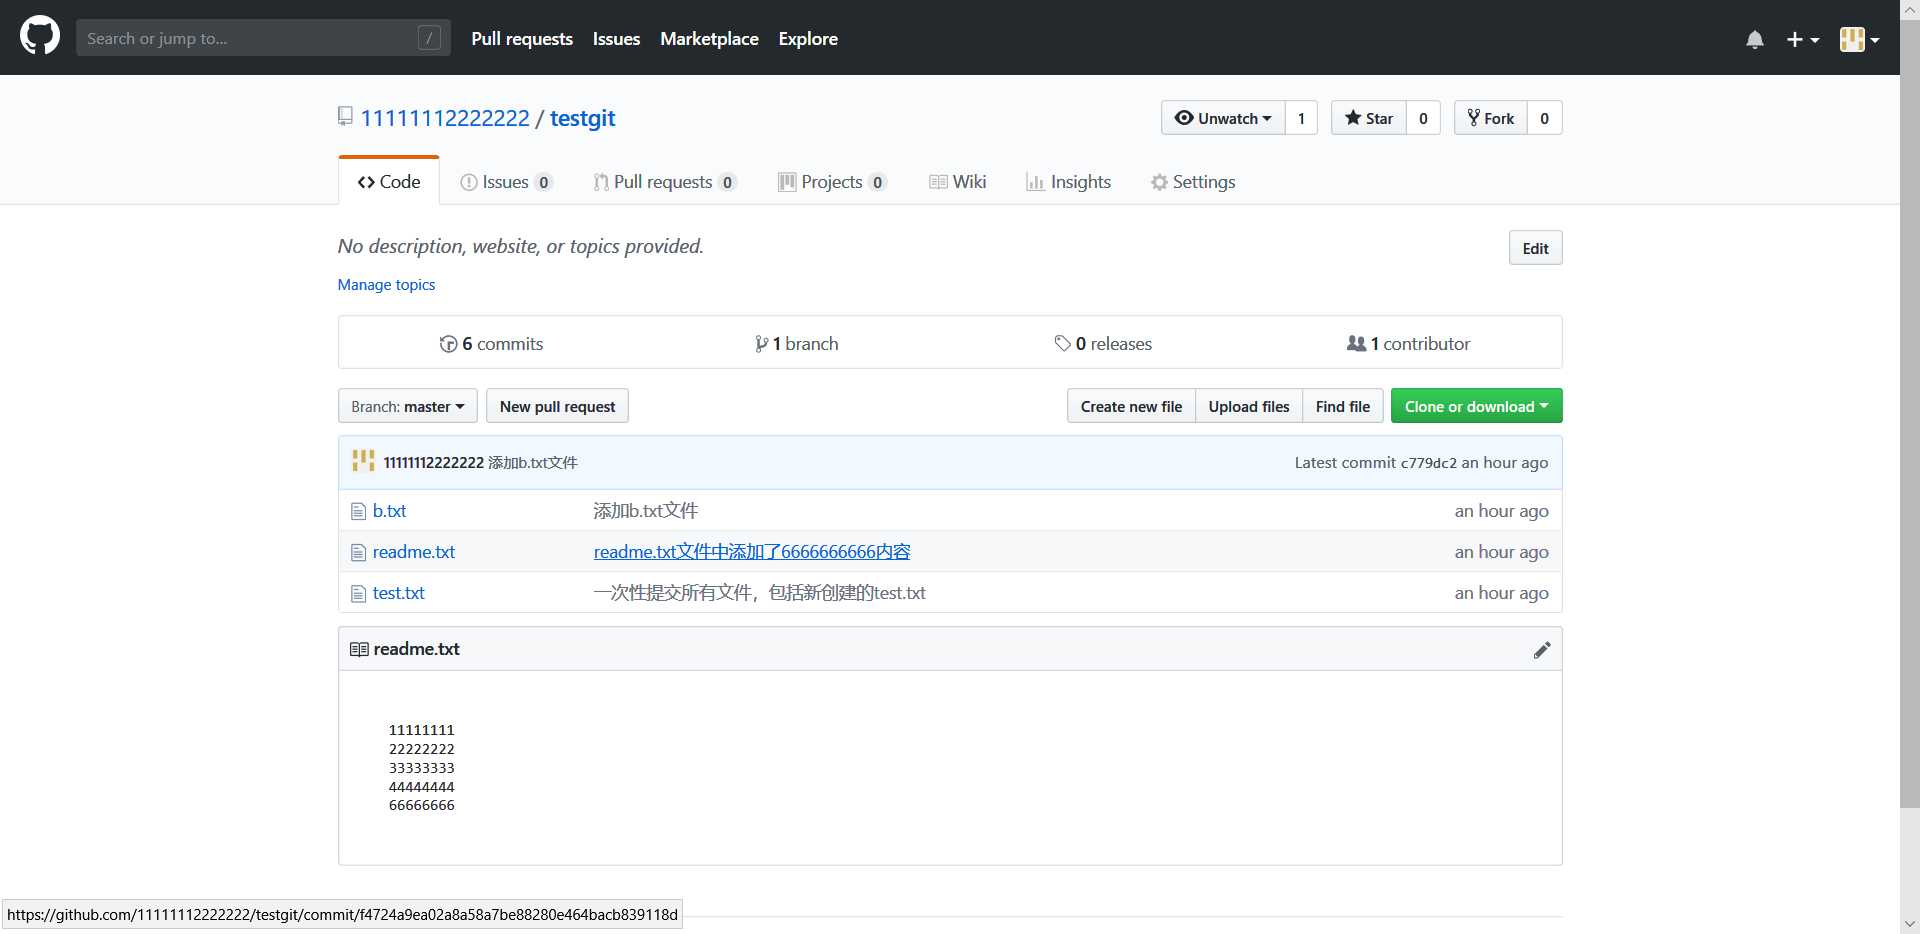Click the b.txt file icon
Image resolution: width=1920 pixels, height=934 pixels.
tap(358, 511)
